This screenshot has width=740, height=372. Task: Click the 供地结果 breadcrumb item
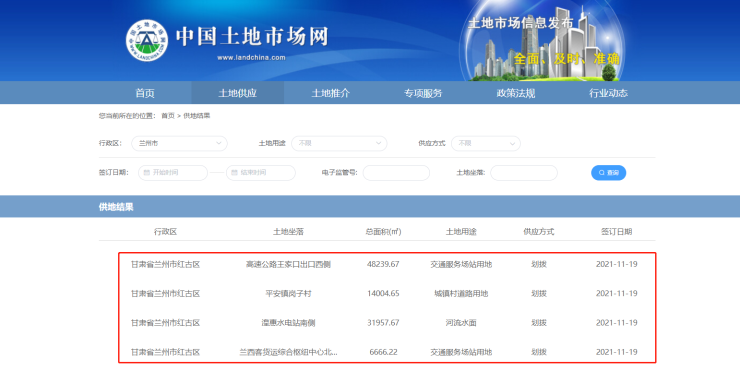click(x=196, y=116)
